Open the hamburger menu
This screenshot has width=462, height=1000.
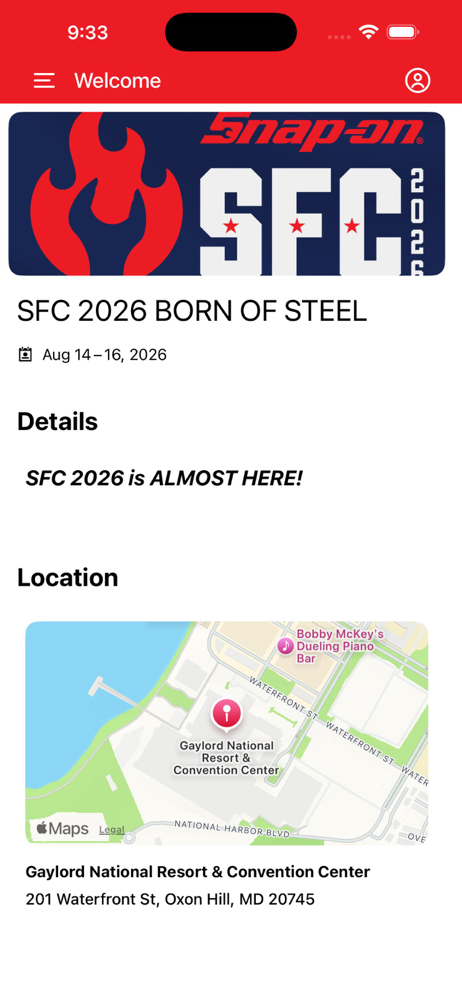coord(44,80)
